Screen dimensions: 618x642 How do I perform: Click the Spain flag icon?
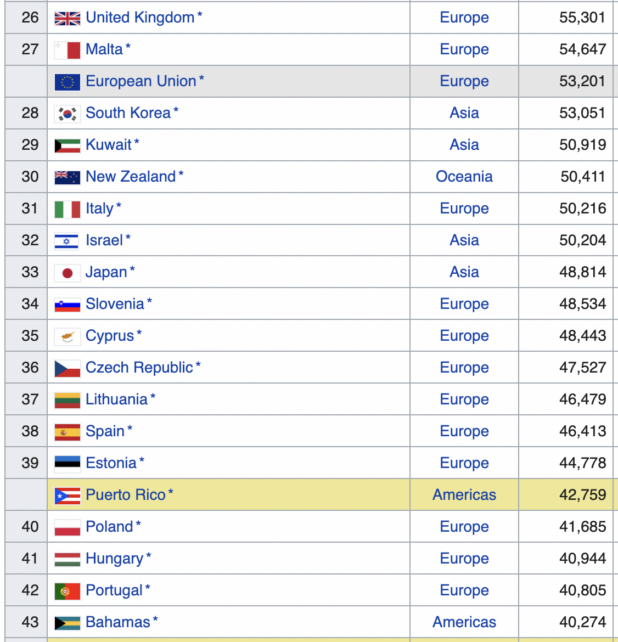[67, 431]
